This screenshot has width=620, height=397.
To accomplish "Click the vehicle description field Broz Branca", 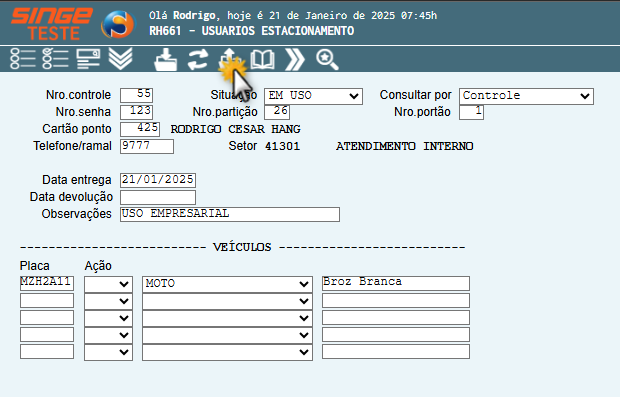I will click(x=396, y=283).
